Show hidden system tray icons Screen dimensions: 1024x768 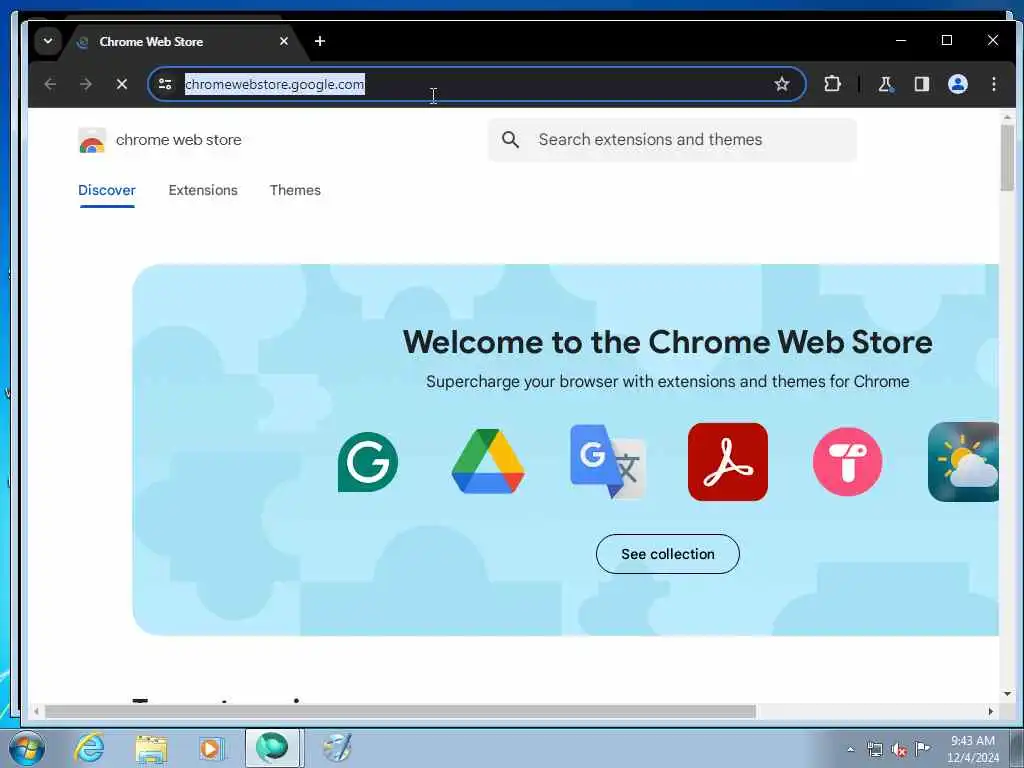pyautogui.click(x=850, y=749)
